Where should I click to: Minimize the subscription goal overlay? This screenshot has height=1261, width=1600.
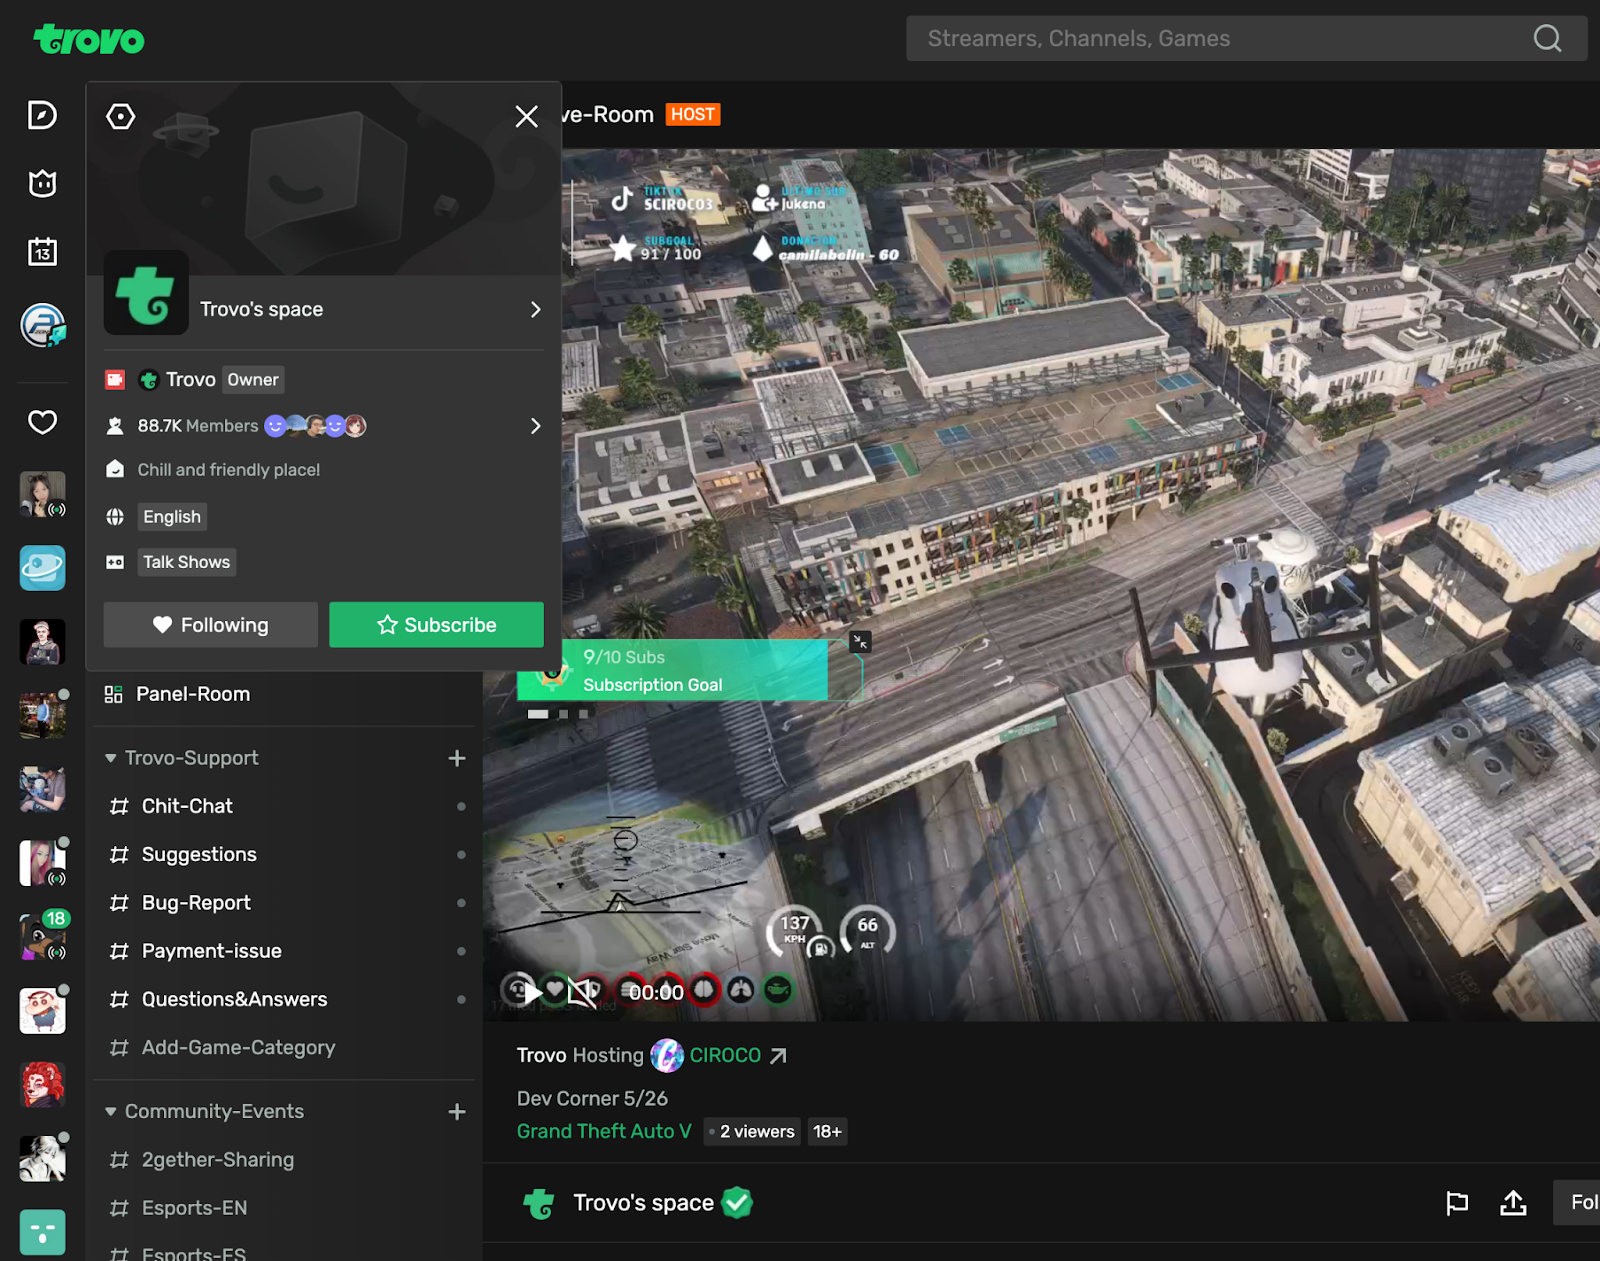860,642
